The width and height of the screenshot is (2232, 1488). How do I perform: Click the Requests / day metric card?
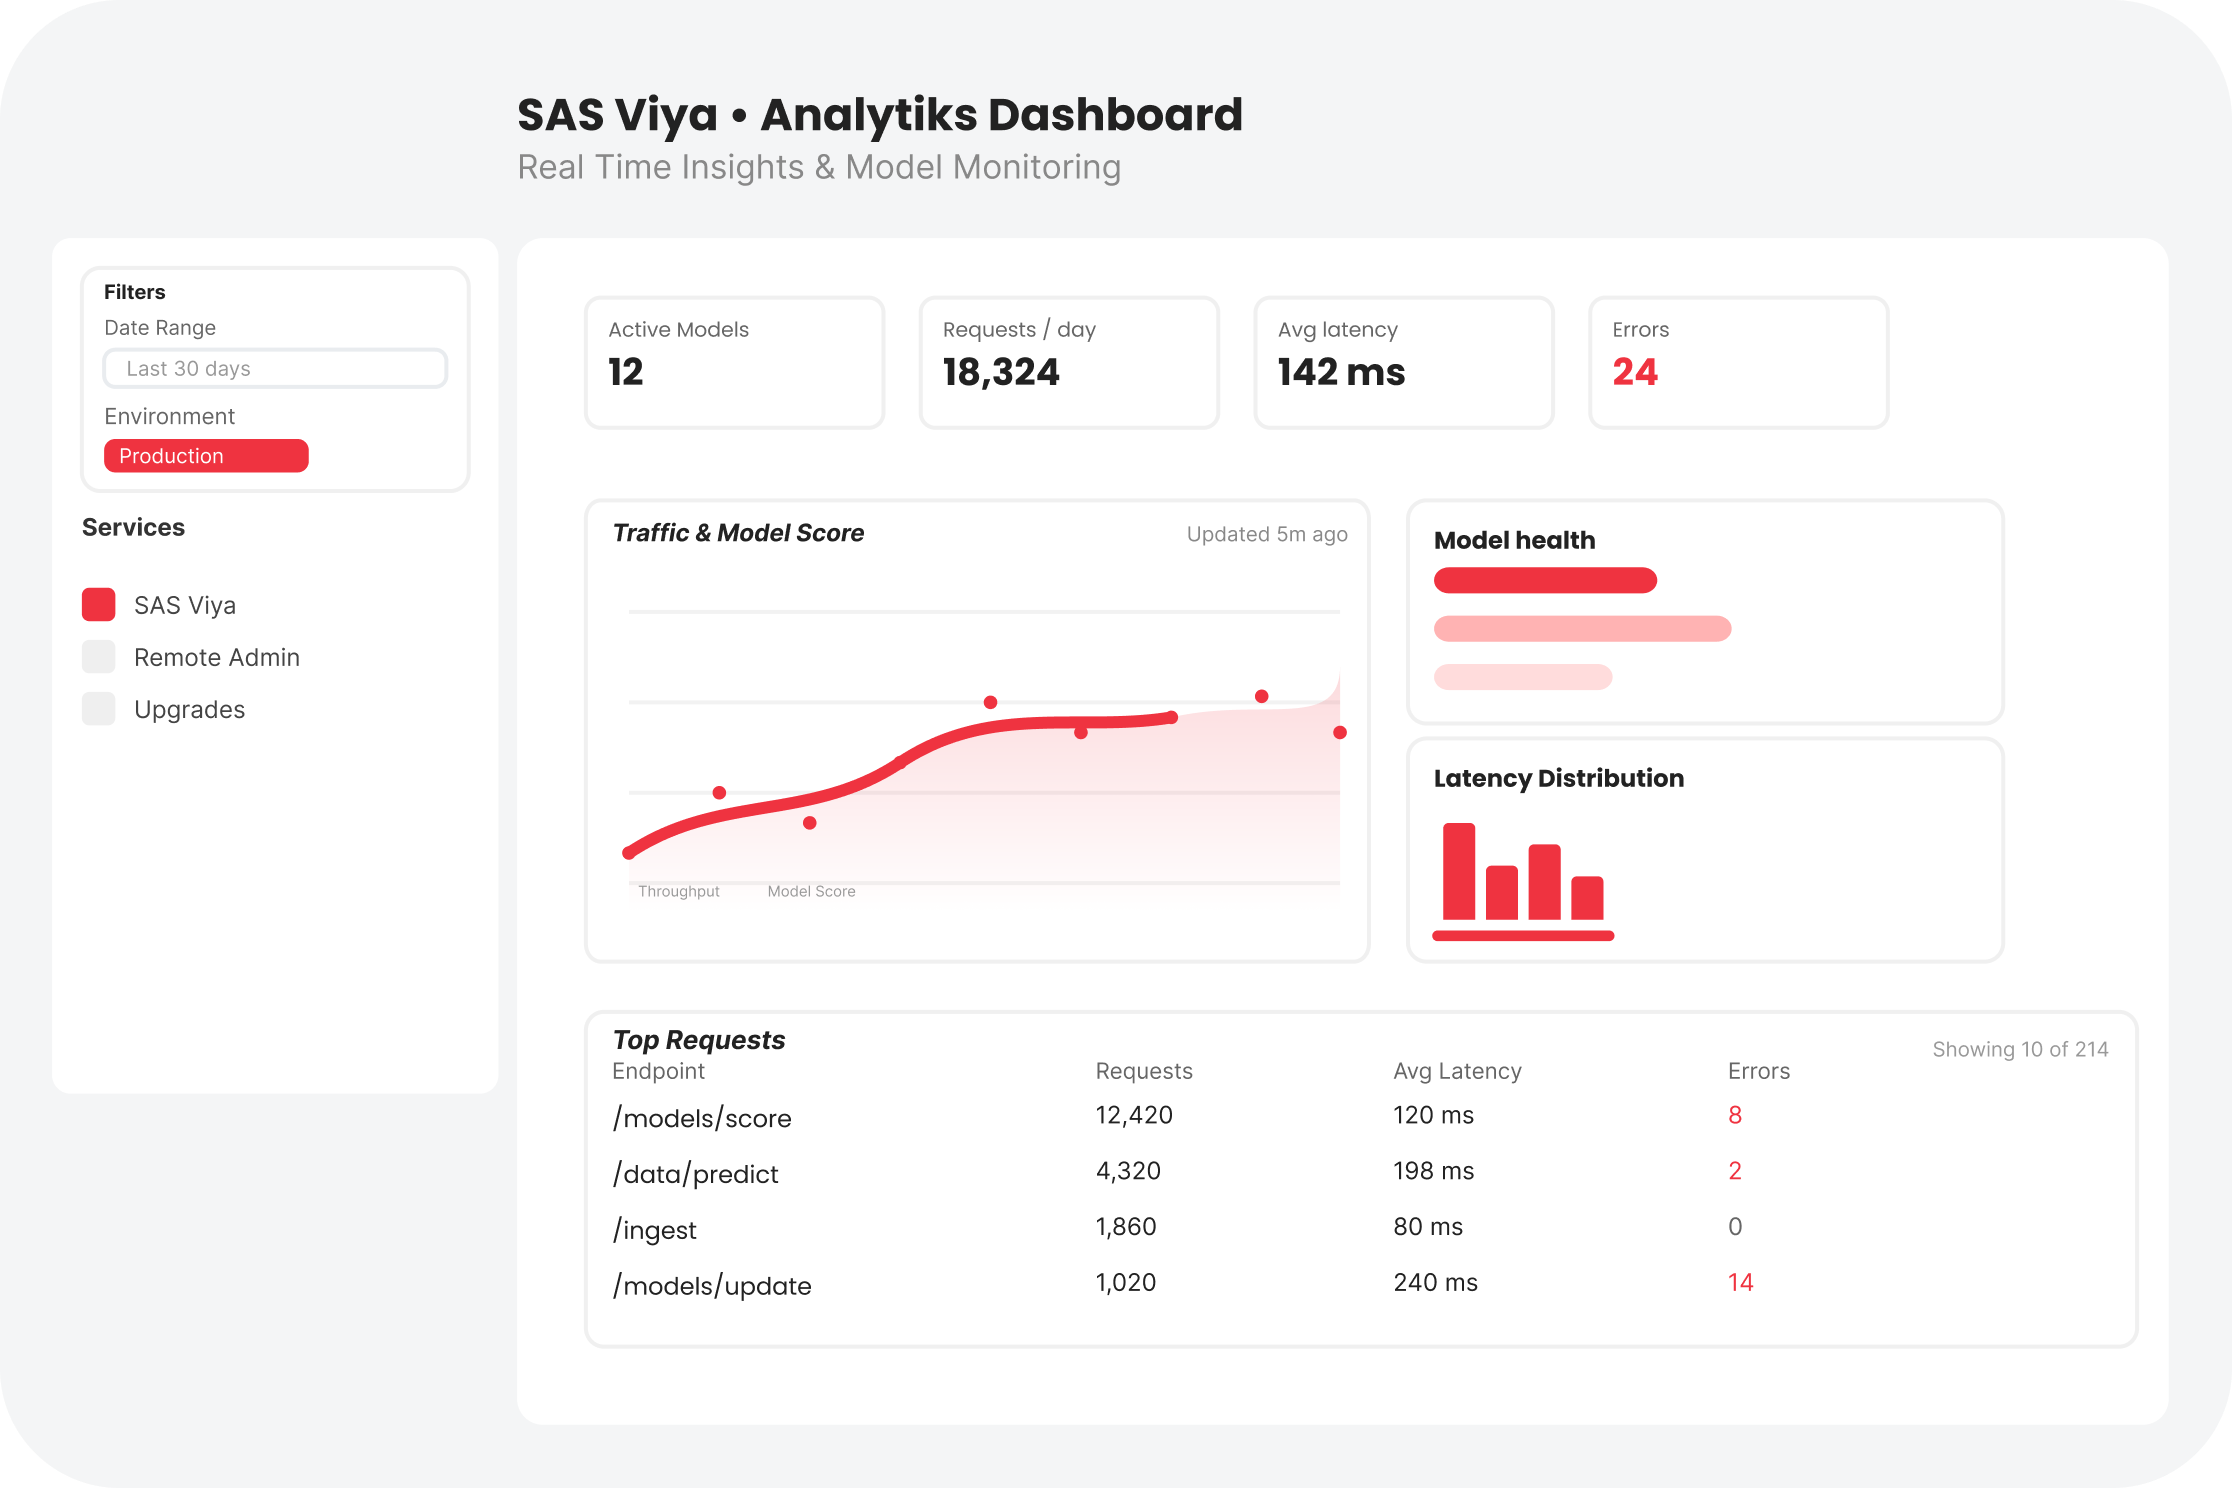1069,362
